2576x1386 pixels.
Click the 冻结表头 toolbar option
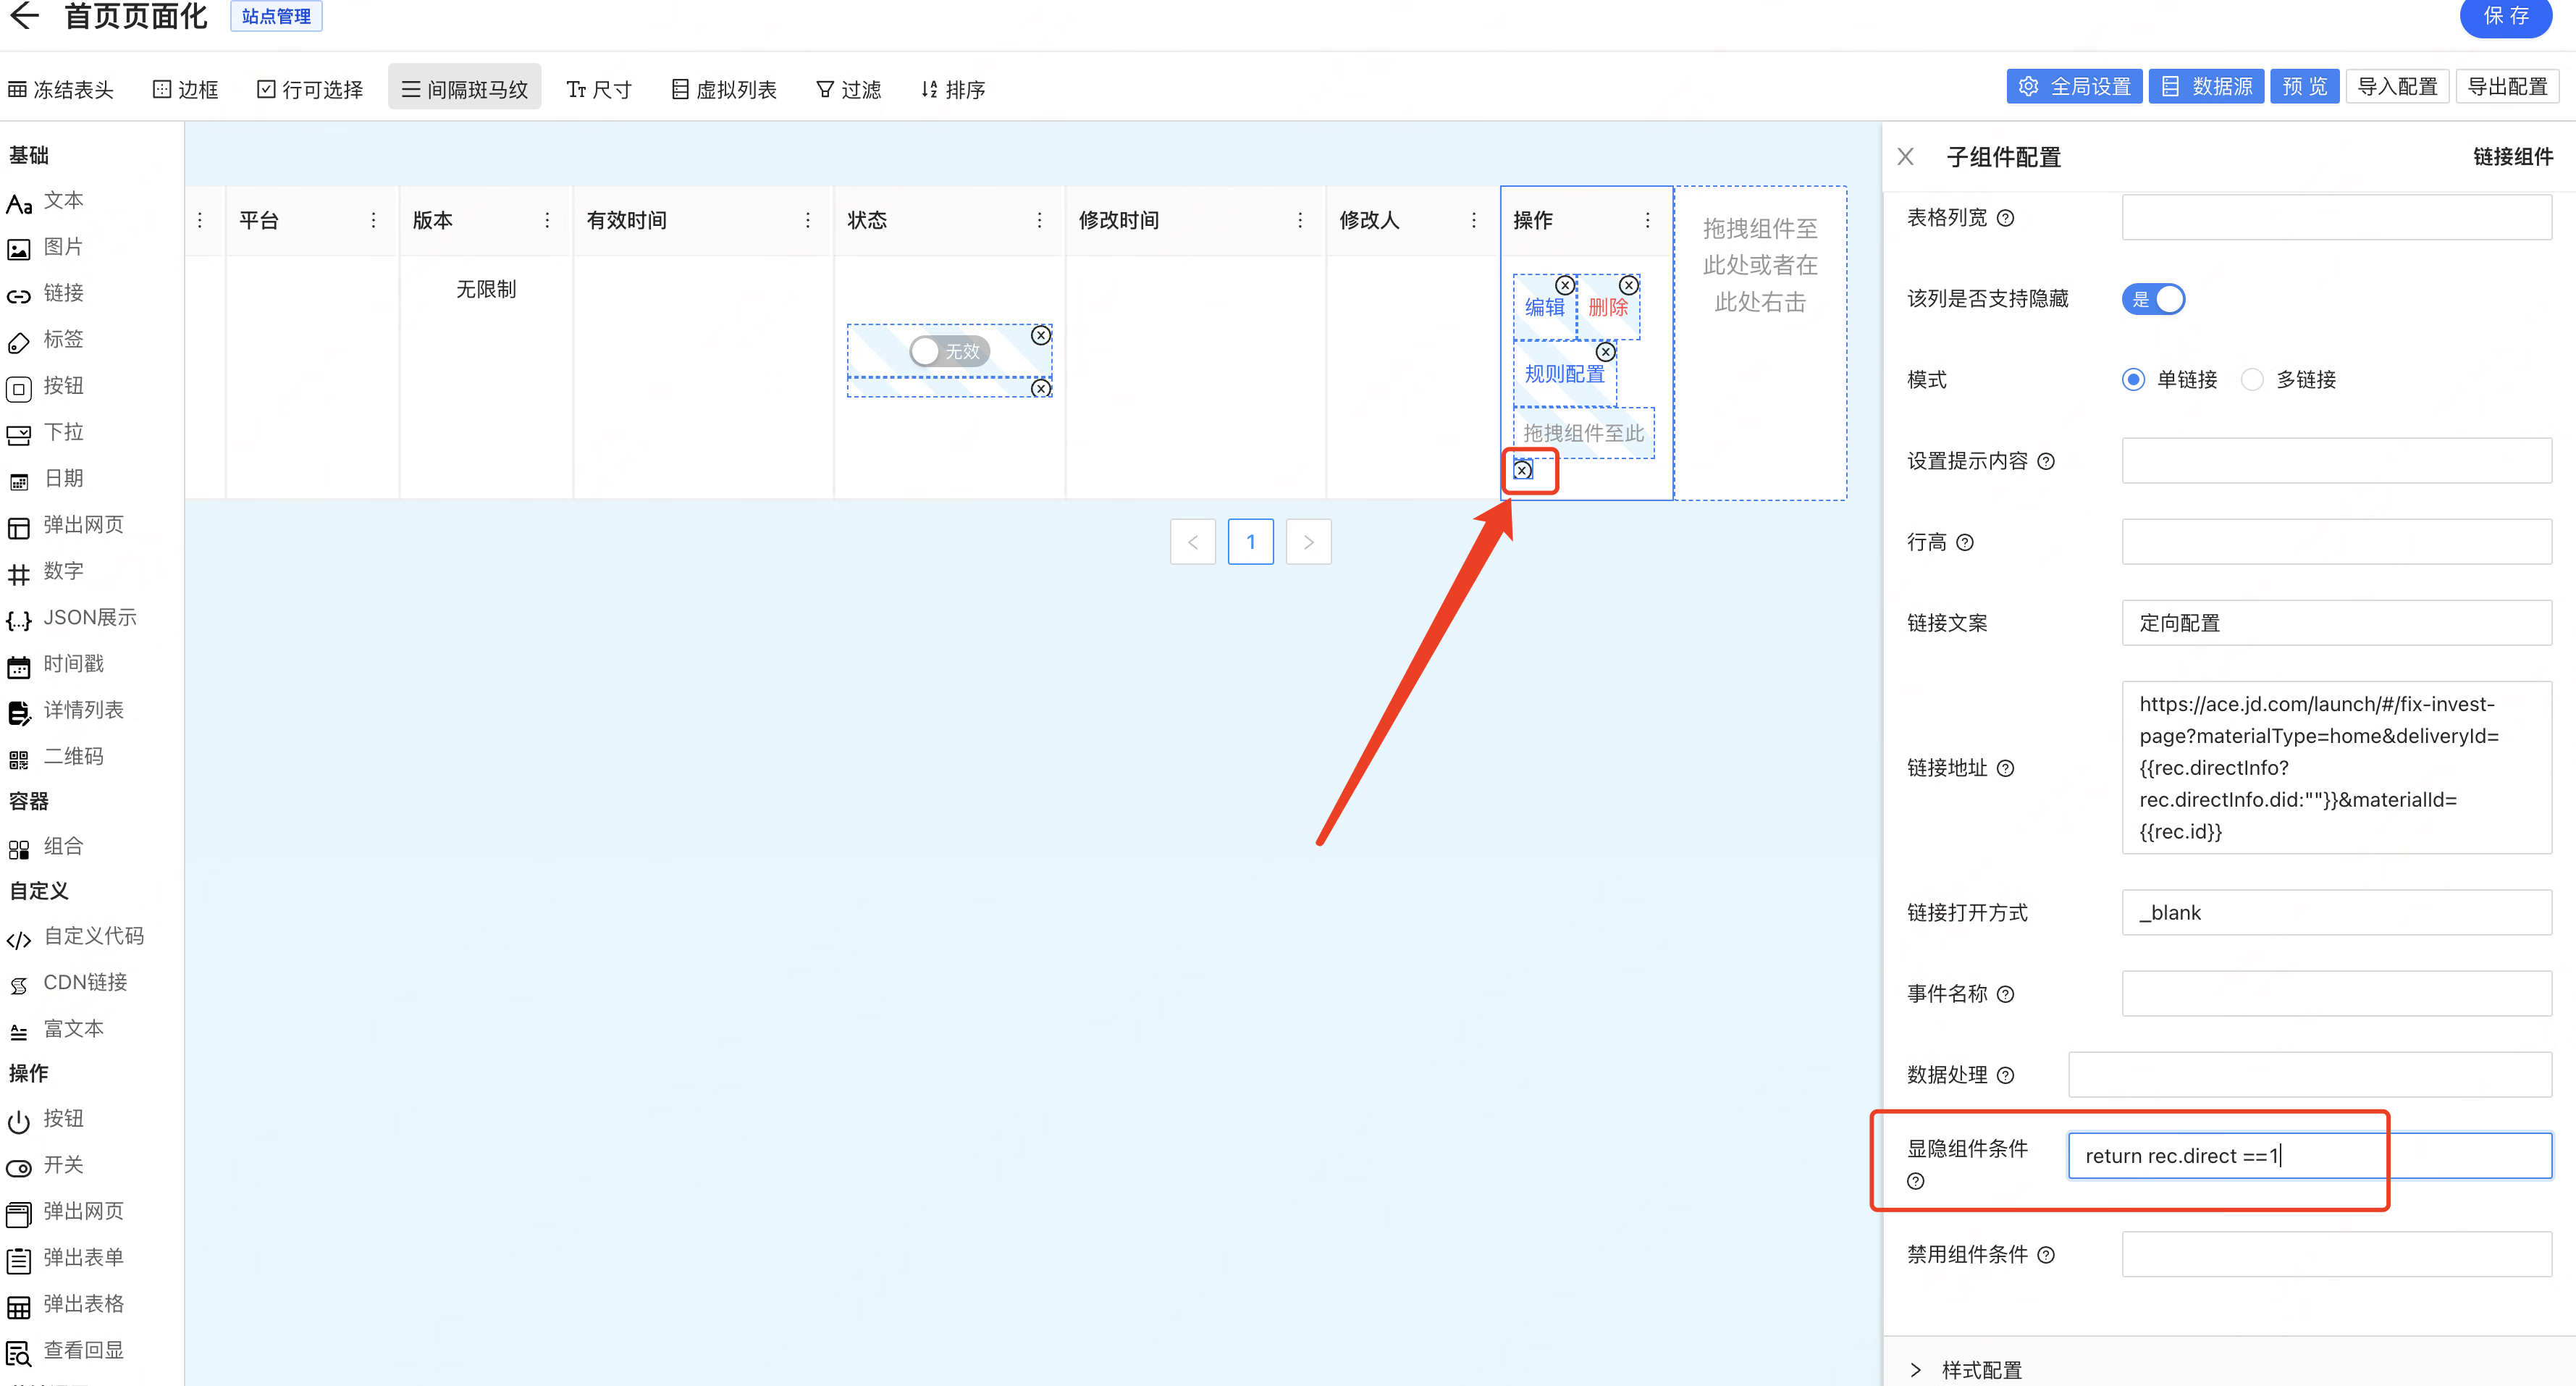tap(61, 89)
